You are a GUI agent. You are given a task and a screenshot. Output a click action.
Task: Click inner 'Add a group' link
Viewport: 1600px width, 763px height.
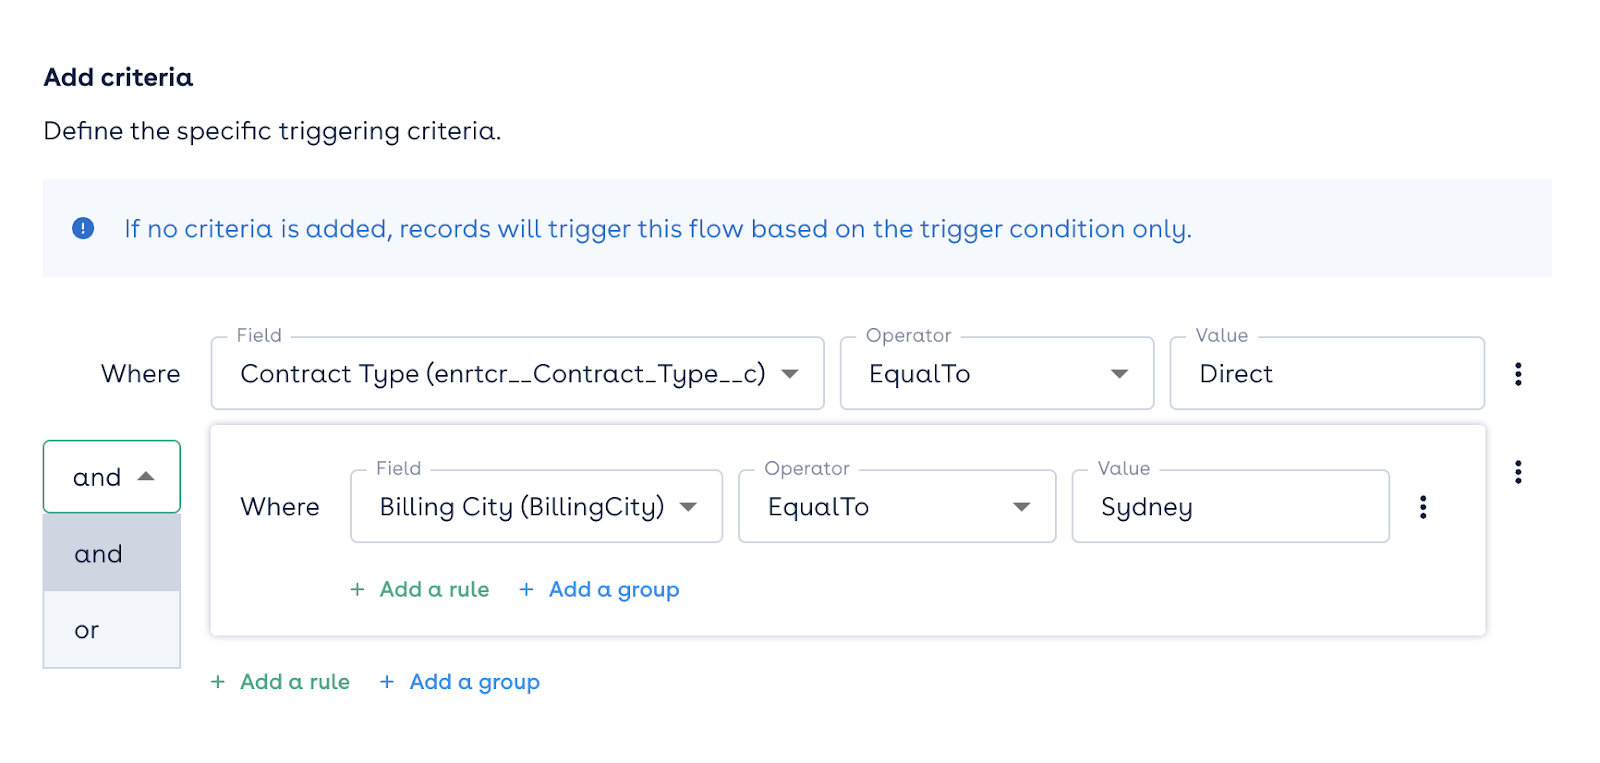coord(613,590)
